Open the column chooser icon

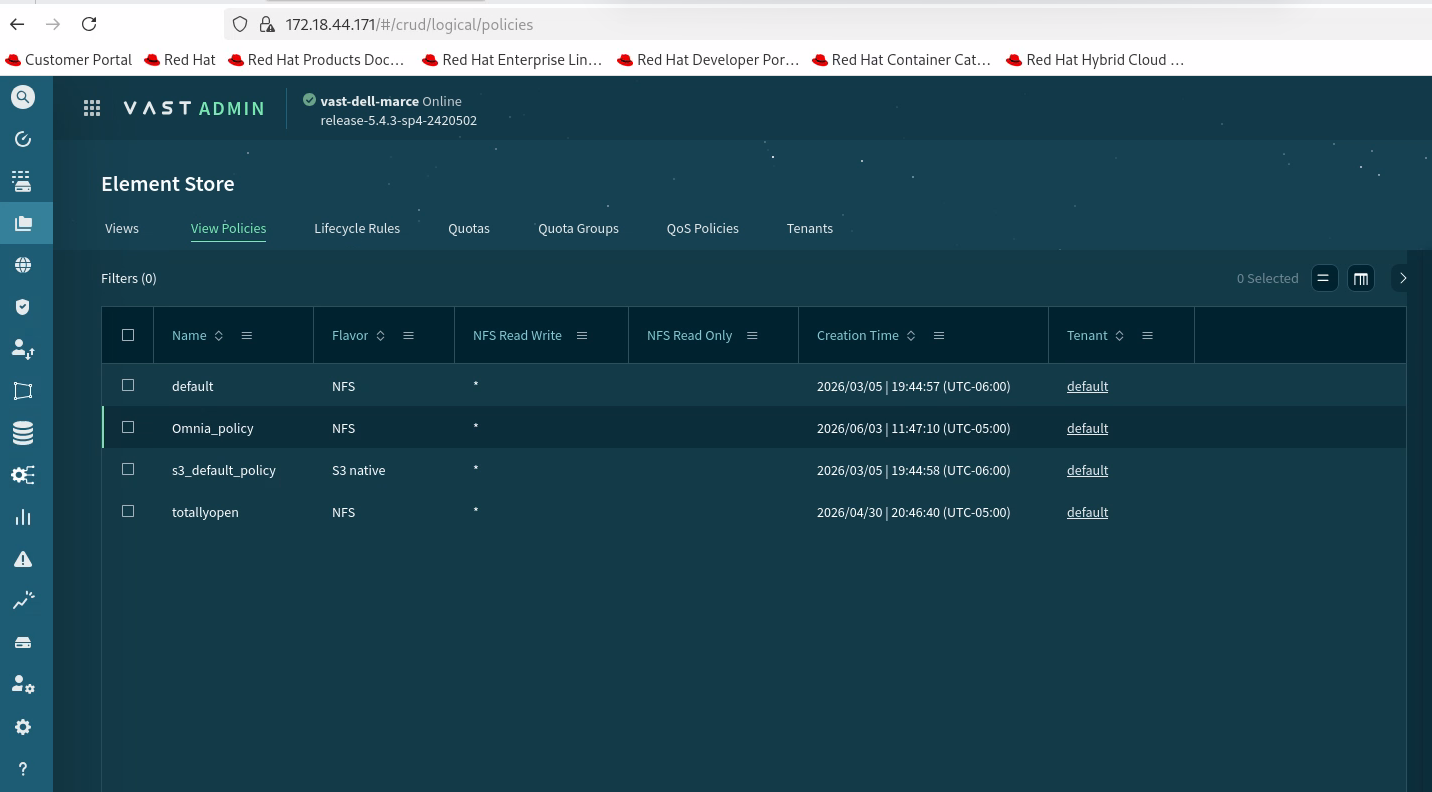point(1361,279)
